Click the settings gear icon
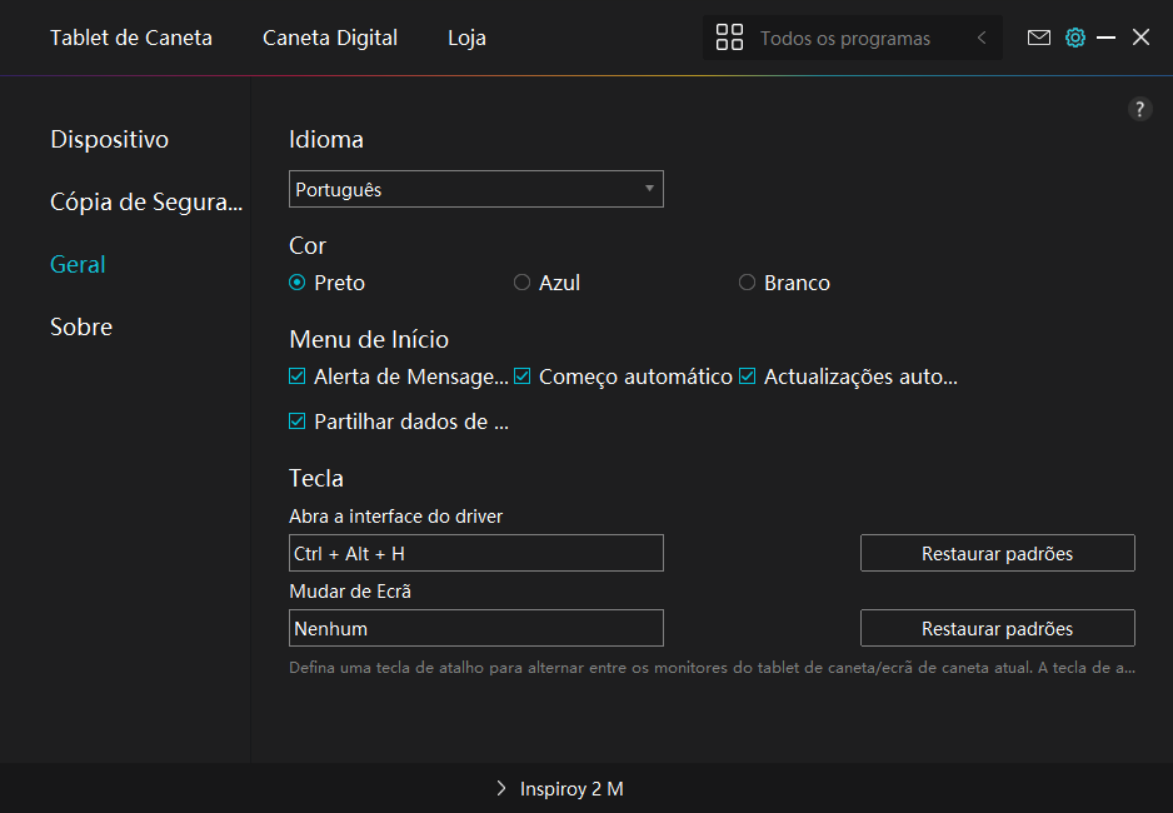 (x=1075, y=38)
